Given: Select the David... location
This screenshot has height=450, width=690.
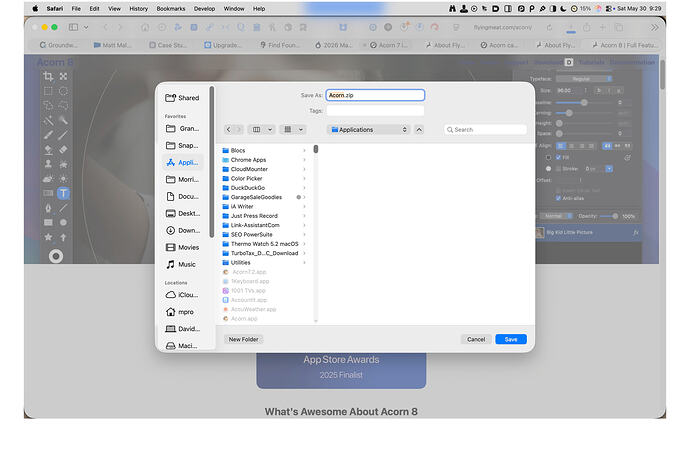Looking at the screenshot, I should (x=182, y=329).
